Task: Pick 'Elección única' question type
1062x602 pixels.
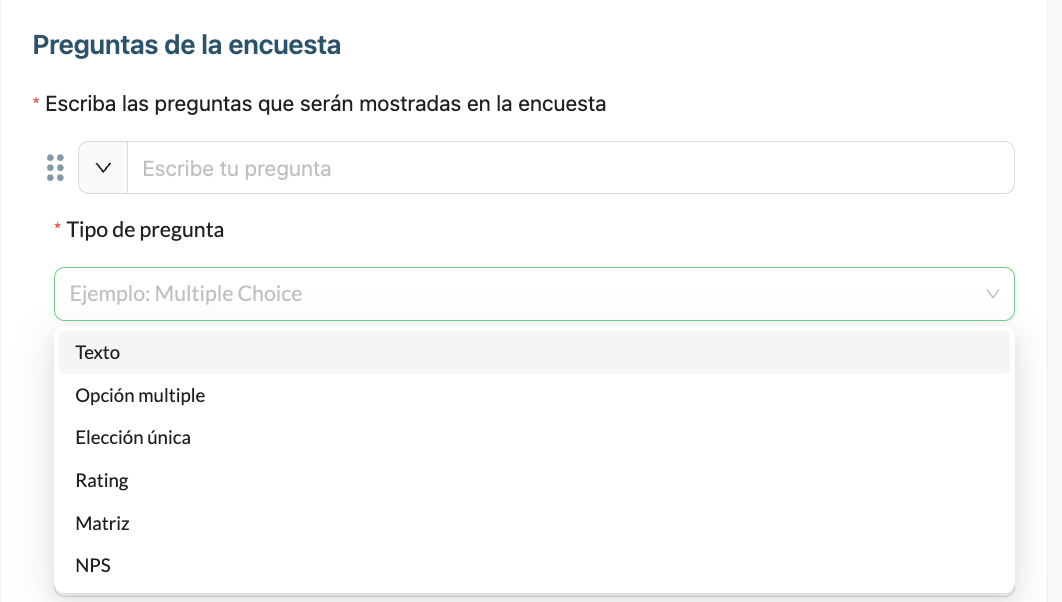Action: coord(534,438)
